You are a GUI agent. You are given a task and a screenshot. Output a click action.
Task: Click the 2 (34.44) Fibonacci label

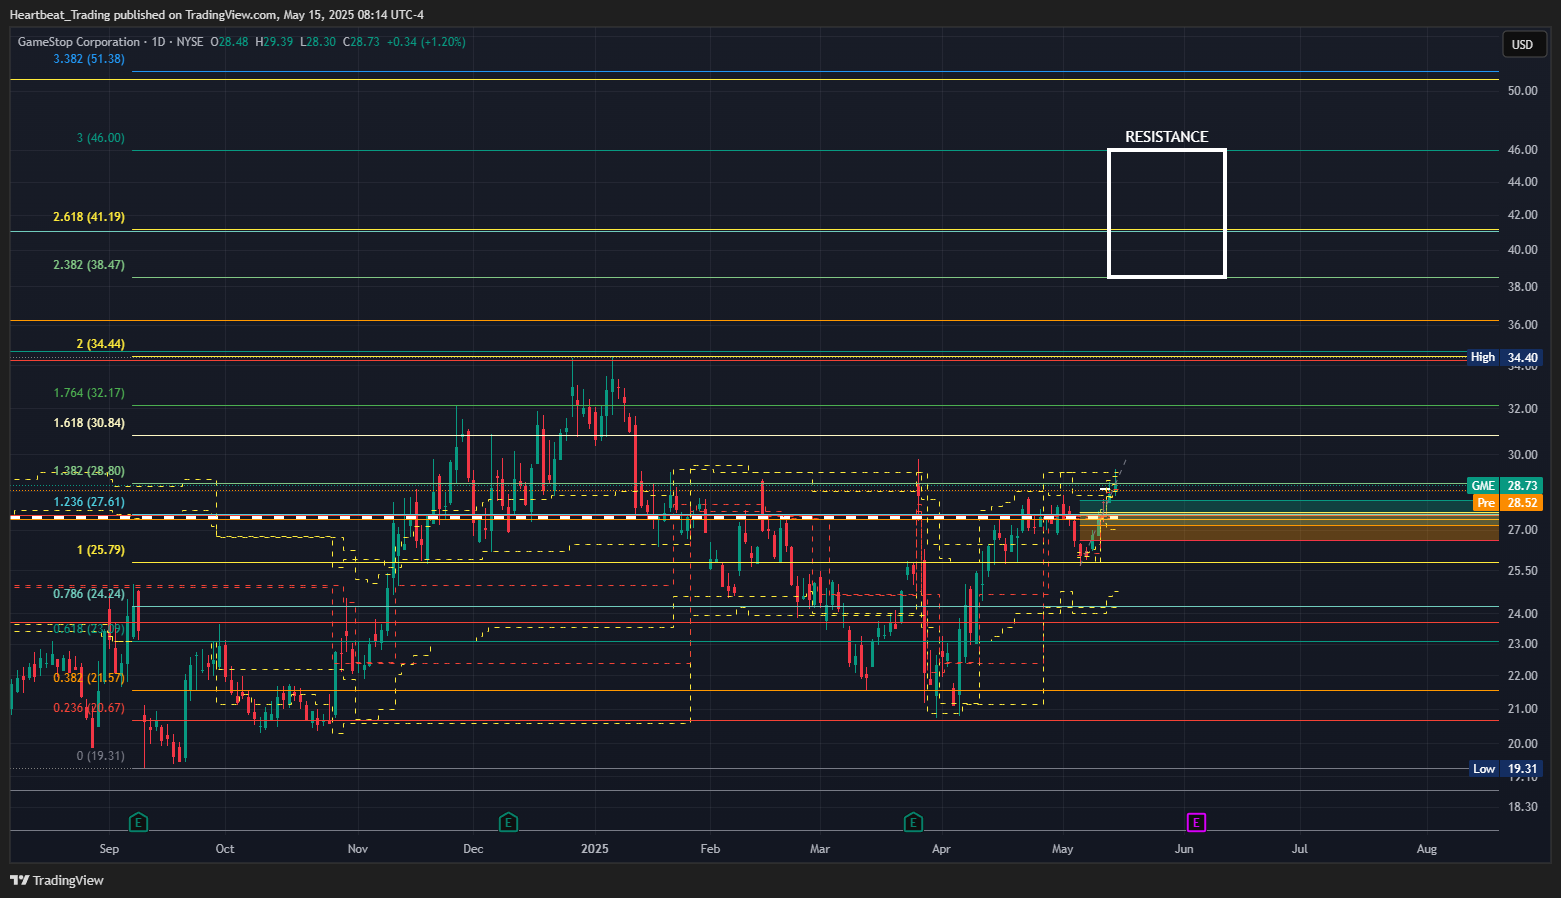[101, 344]
